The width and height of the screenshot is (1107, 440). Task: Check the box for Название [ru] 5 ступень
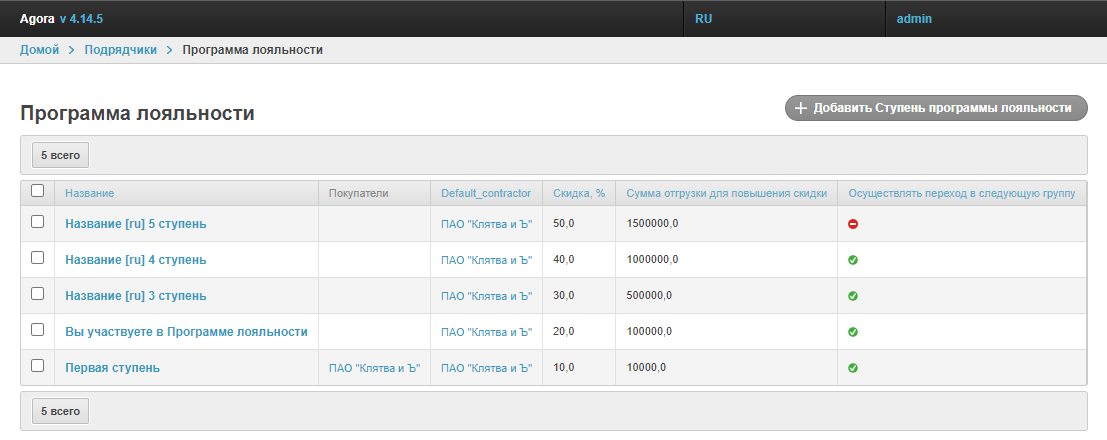click(x=38, y=222)
